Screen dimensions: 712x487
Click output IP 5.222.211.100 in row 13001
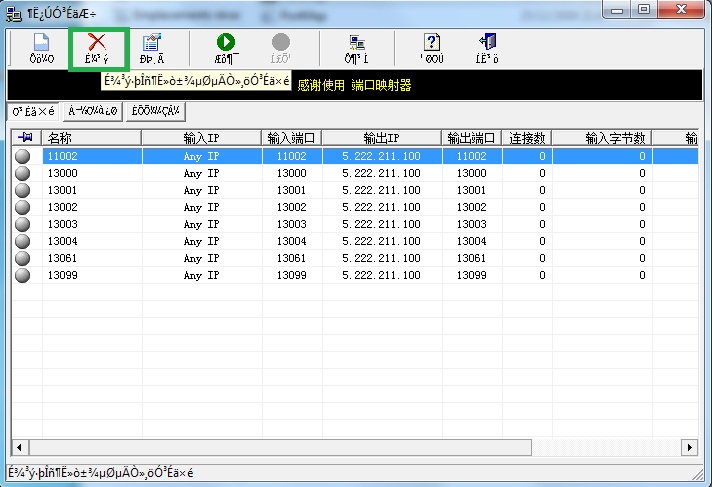(x=381, y=190)
